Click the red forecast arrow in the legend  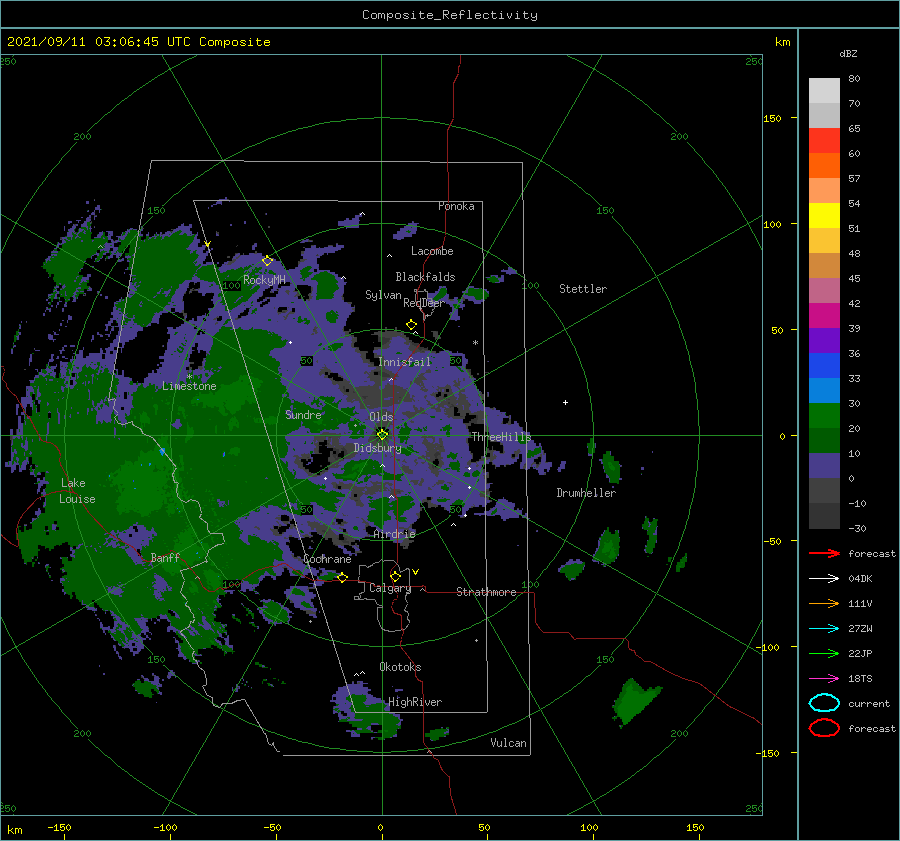(x=824, y=553)
